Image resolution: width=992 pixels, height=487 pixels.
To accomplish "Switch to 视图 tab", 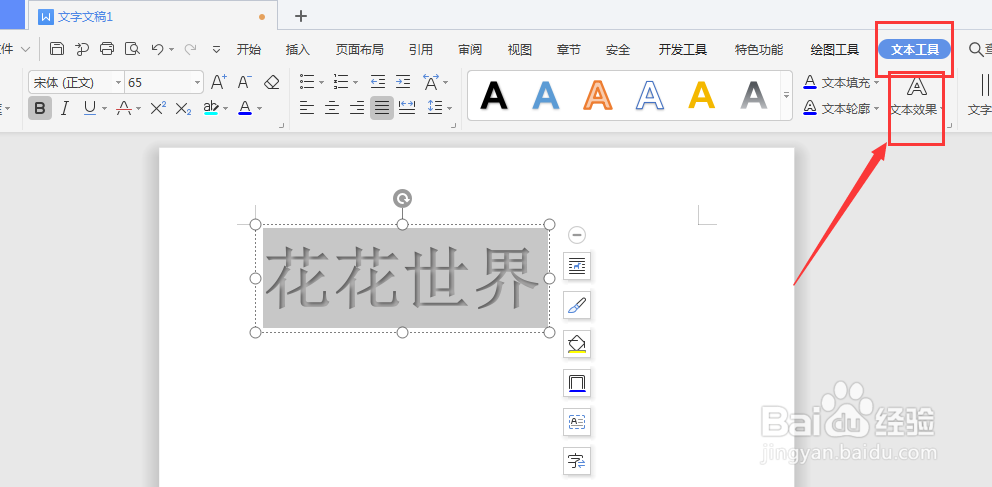I will [520, 49].
